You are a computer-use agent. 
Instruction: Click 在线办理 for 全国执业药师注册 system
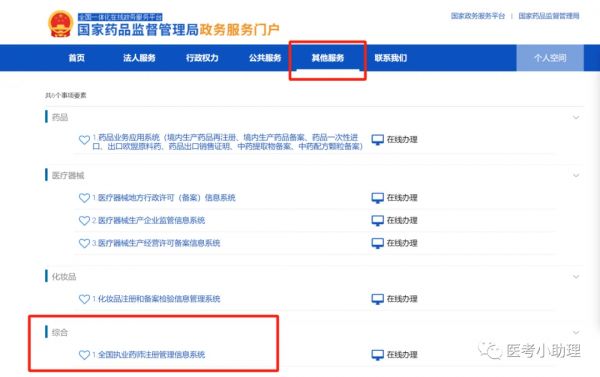402,355
